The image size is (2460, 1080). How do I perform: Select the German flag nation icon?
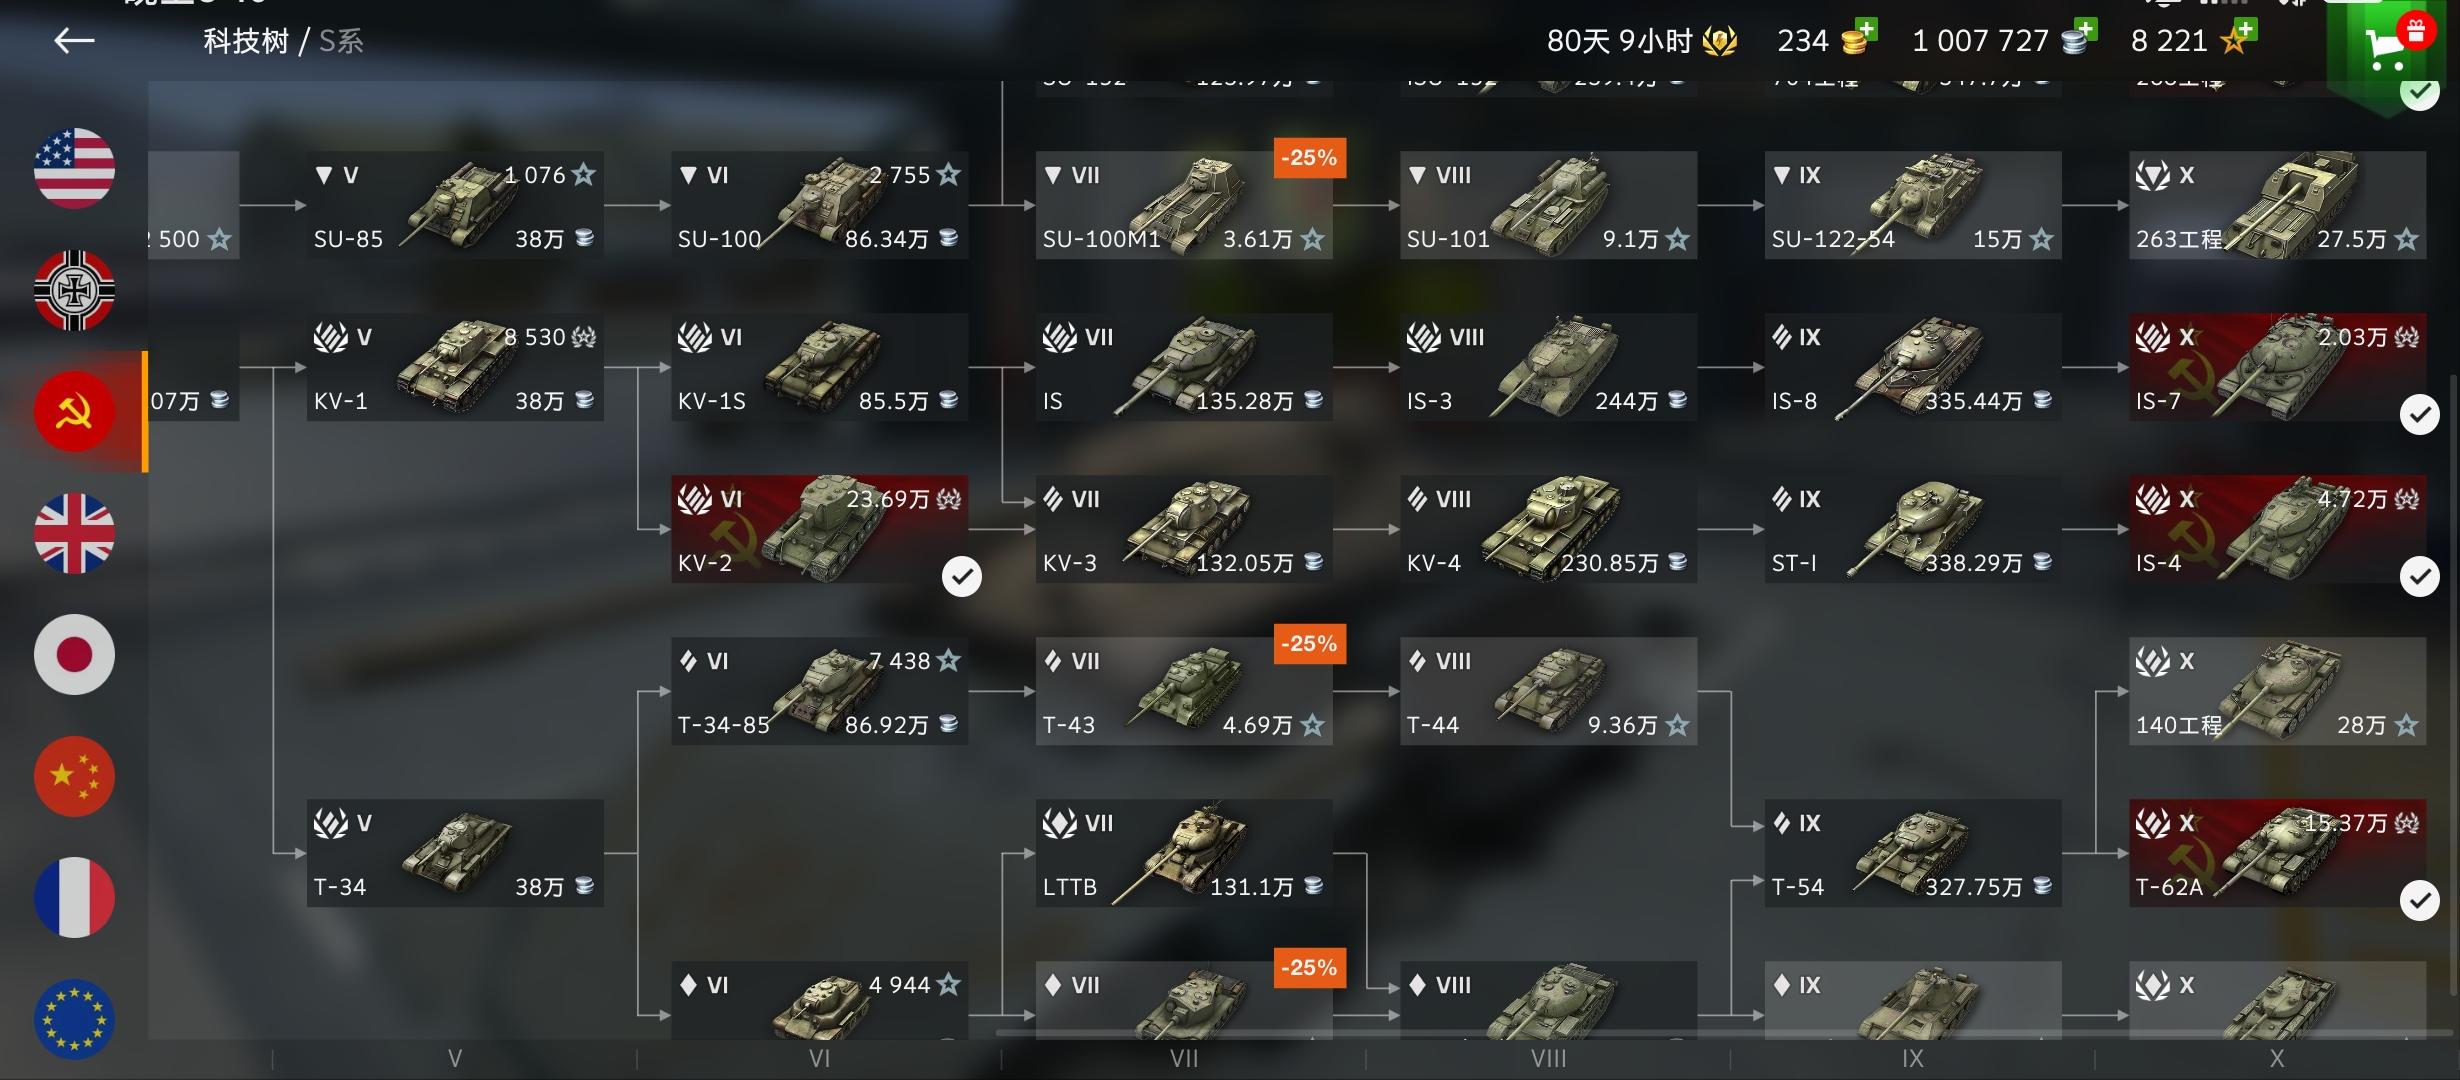(x=74, y=290)
